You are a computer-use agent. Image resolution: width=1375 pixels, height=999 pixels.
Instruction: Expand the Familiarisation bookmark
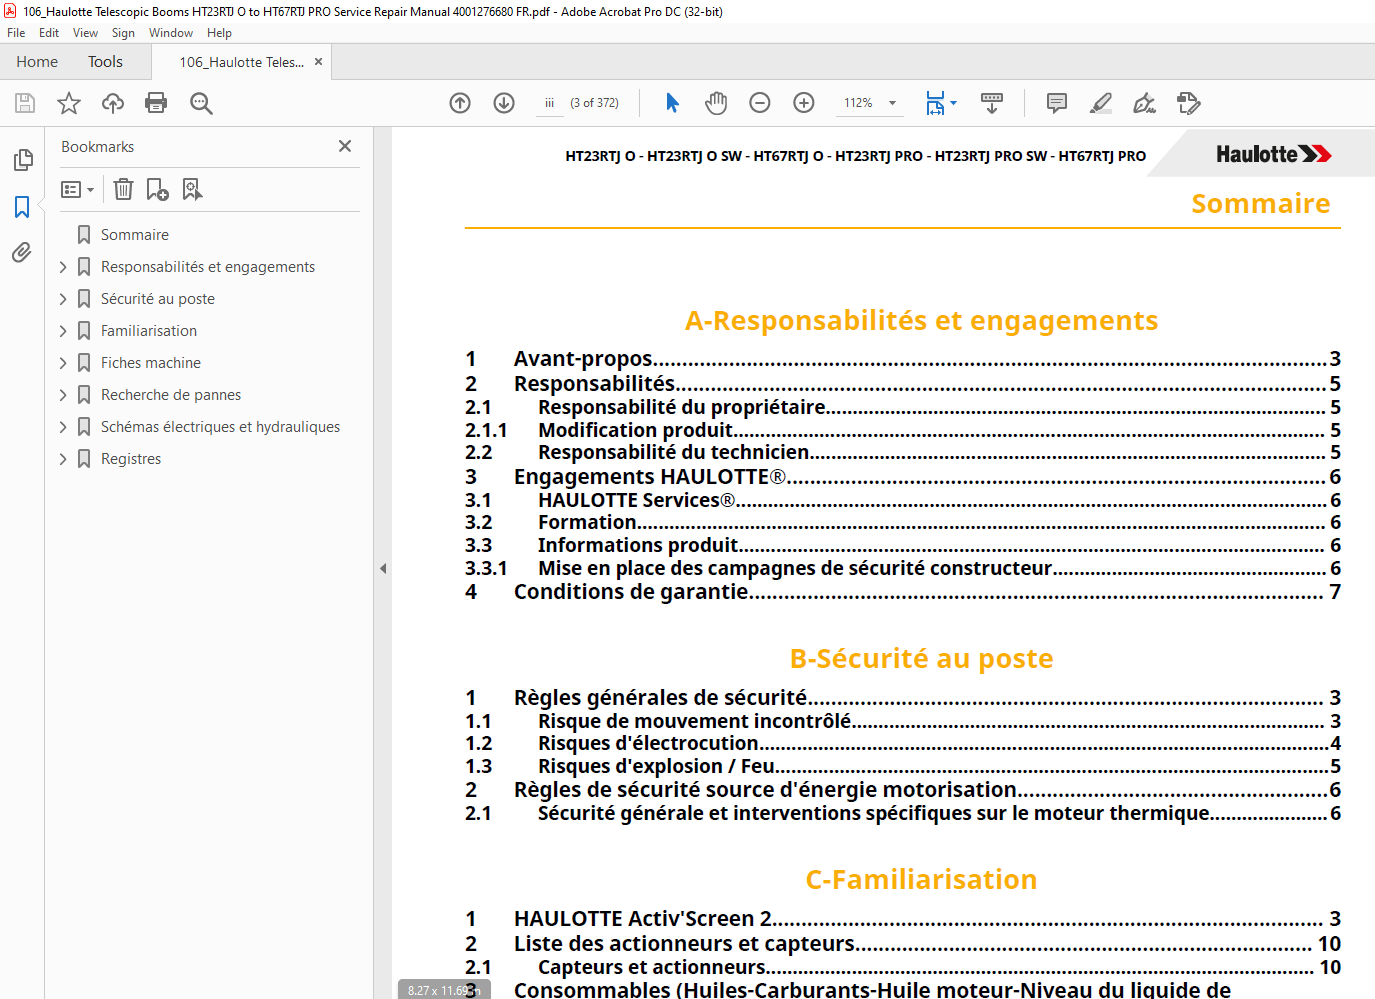coord(63,331)
